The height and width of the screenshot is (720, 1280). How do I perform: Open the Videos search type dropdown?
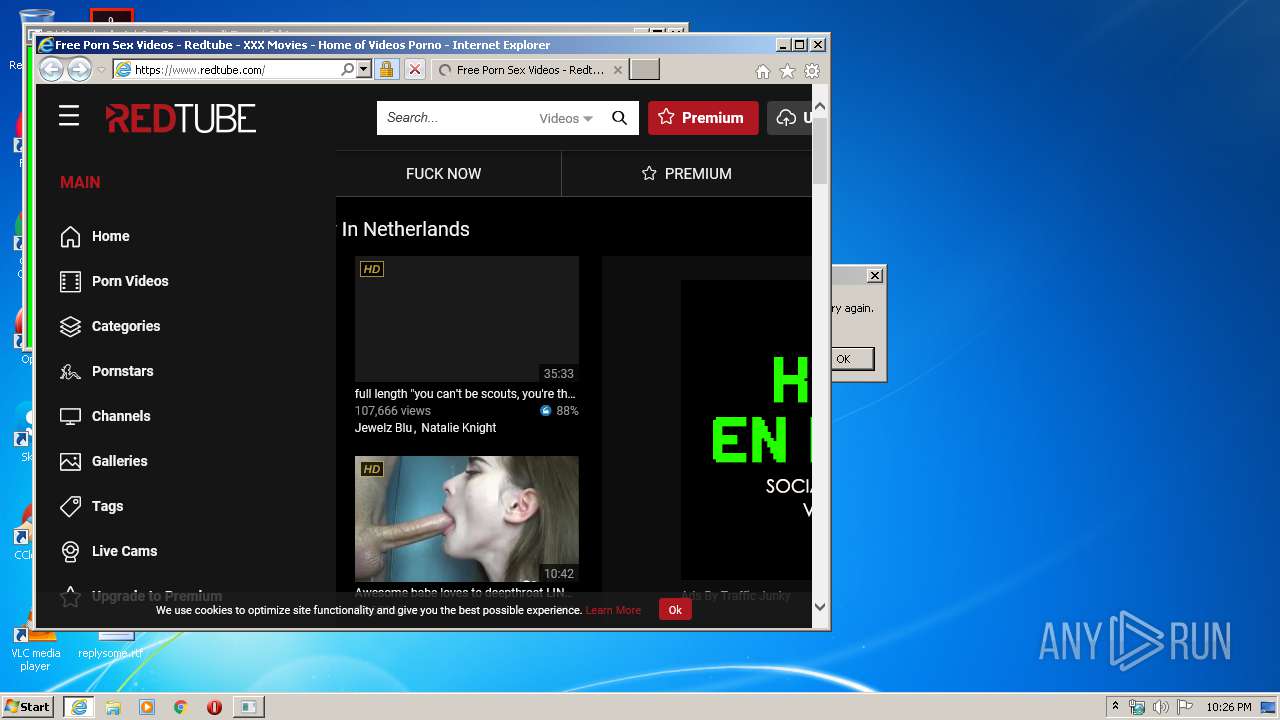coord(566,118)
